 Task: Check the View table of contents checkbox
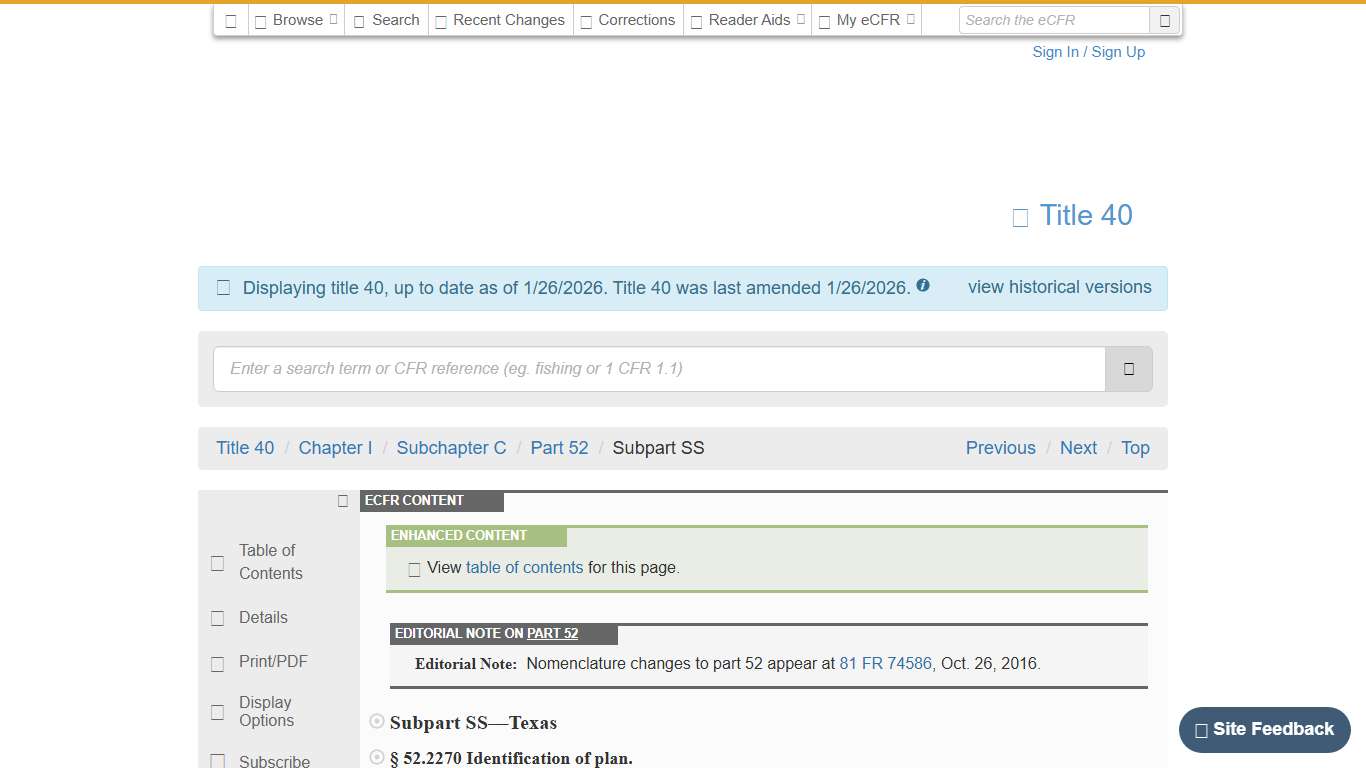coord(414,568)
